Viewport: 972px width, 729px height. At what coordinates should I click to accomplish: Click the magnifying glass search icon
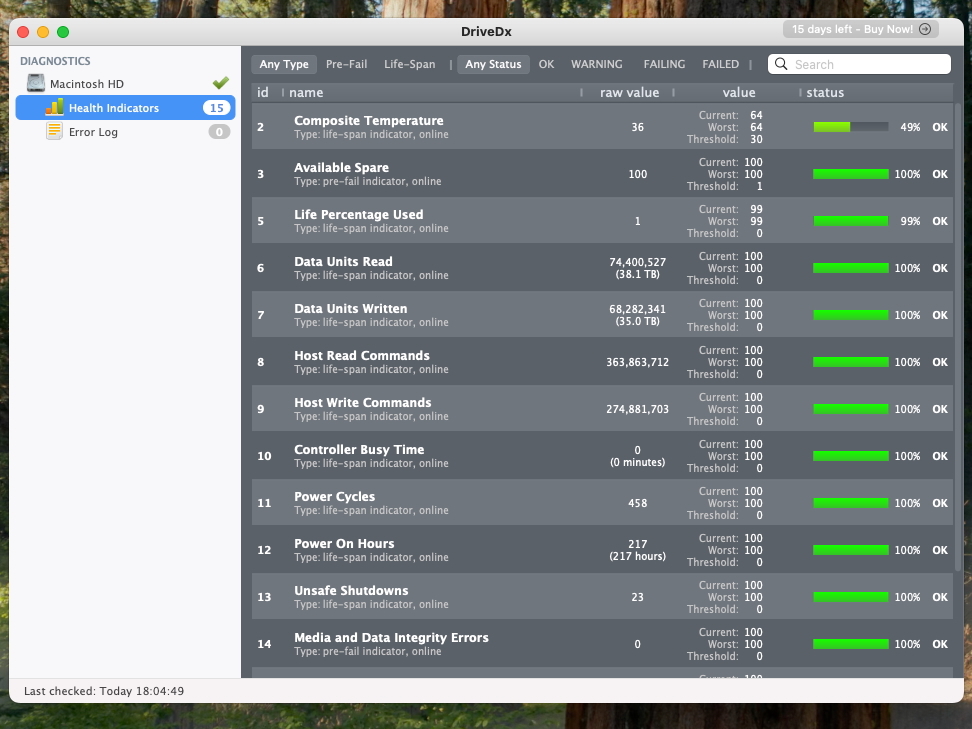(x=781, y=64)
